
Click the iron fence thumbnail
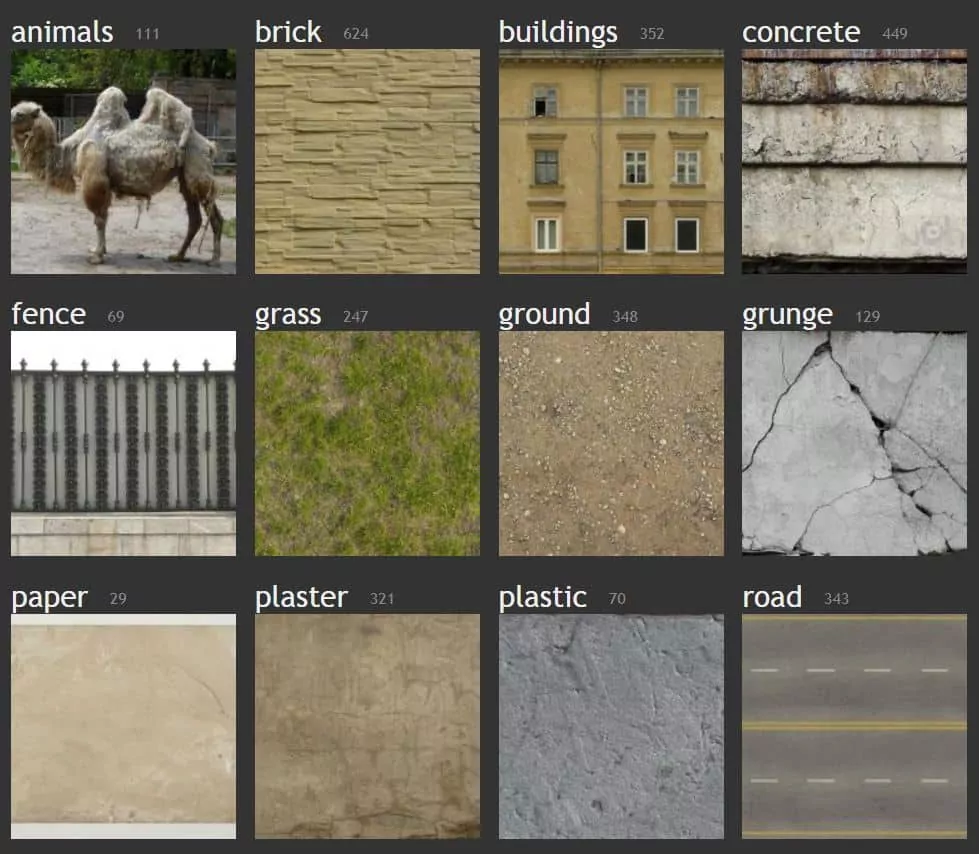123,444
